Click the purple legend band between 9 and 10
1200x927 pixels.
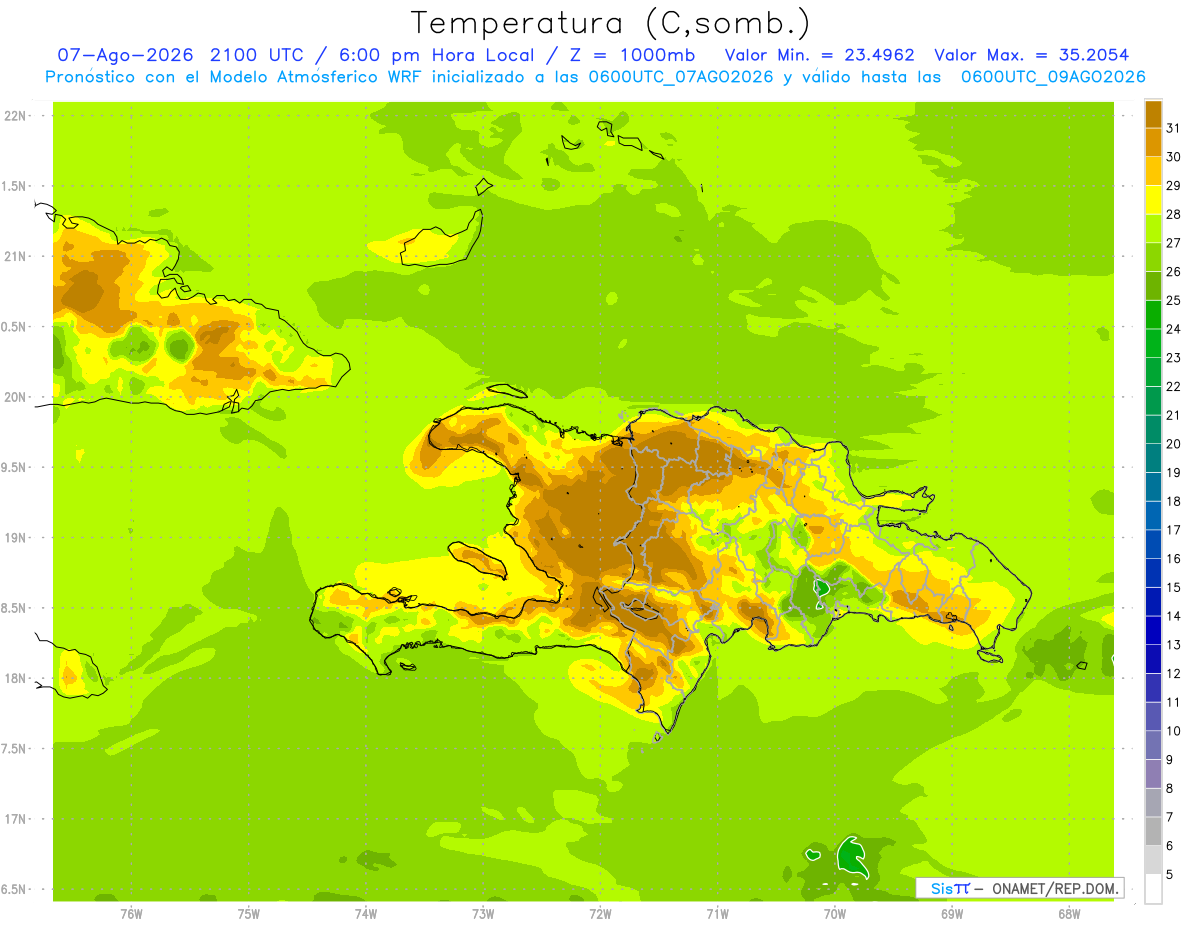pos(1153,745)
